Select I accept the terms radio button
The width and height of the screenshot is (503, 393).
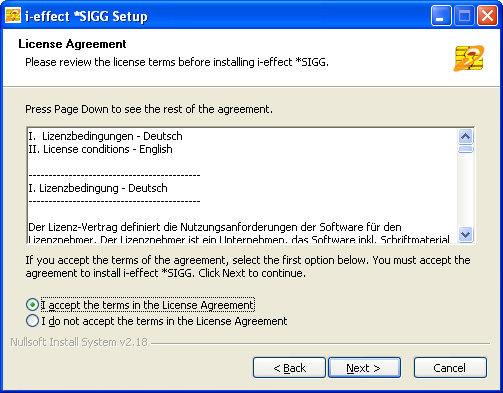pyautogui.click(x=32, y=305)
